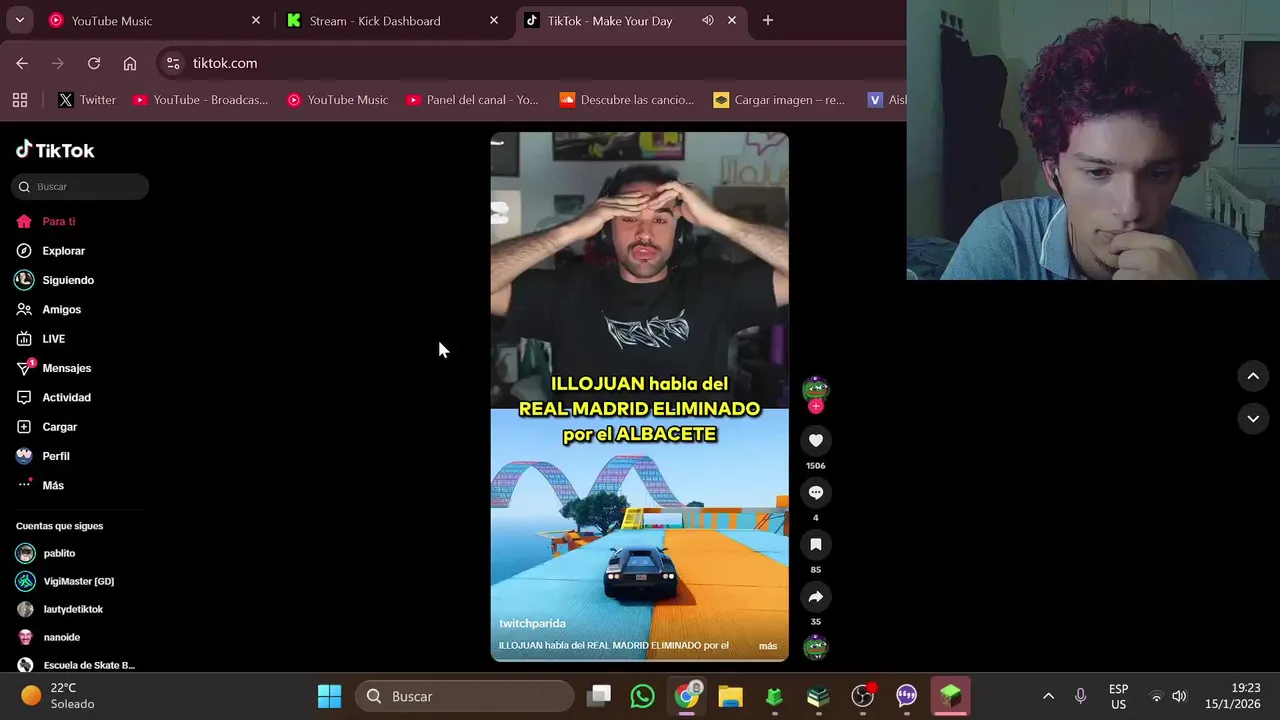Open the volume control in system tray
The image size is (1280, 720).
[1179, 696]
